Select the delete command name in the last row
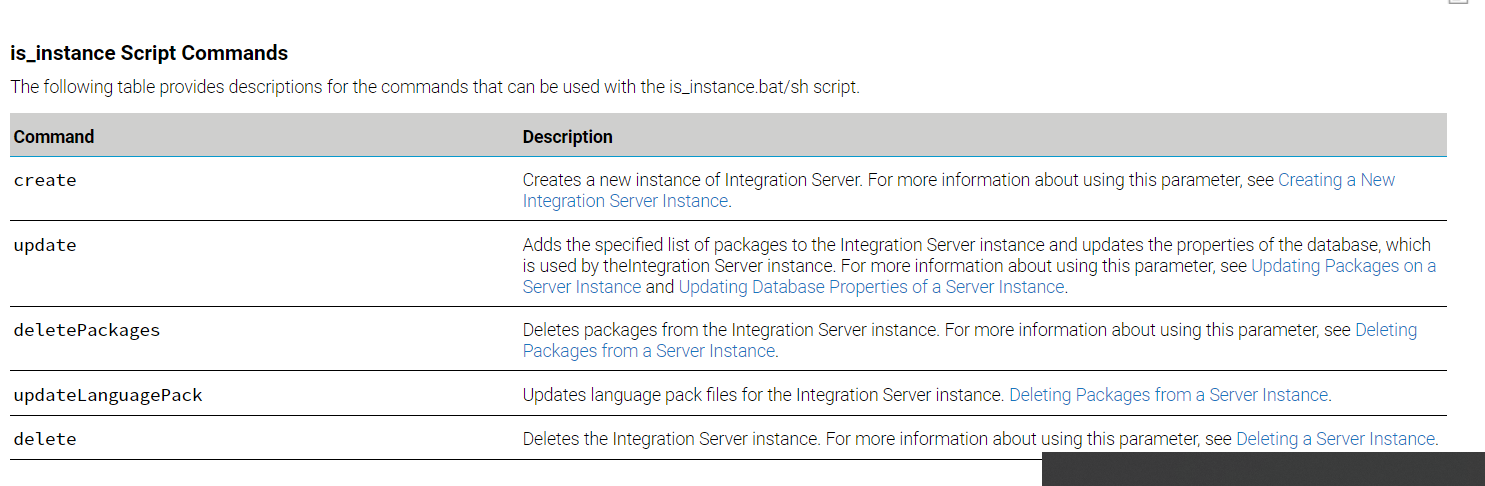1485x486 pixels. pos(45,439)
